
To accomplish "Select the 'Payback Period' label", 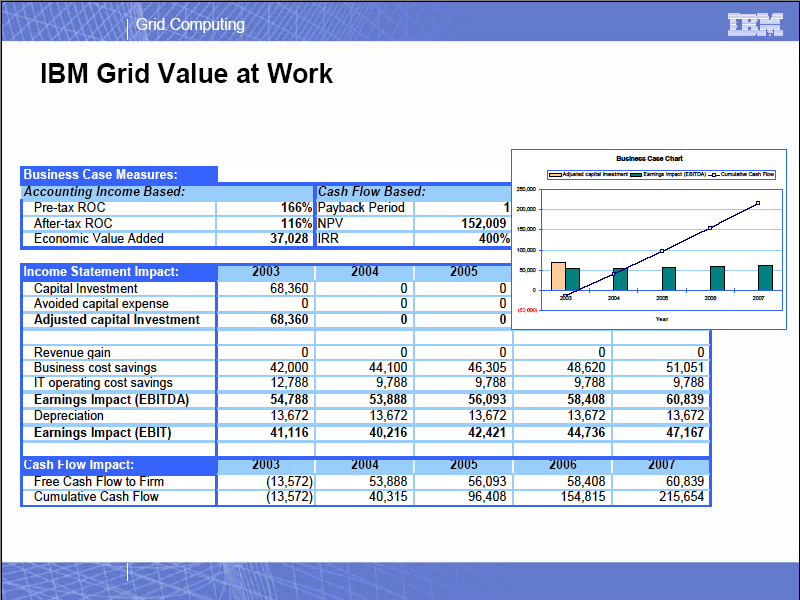I will [x=361, y=208].
